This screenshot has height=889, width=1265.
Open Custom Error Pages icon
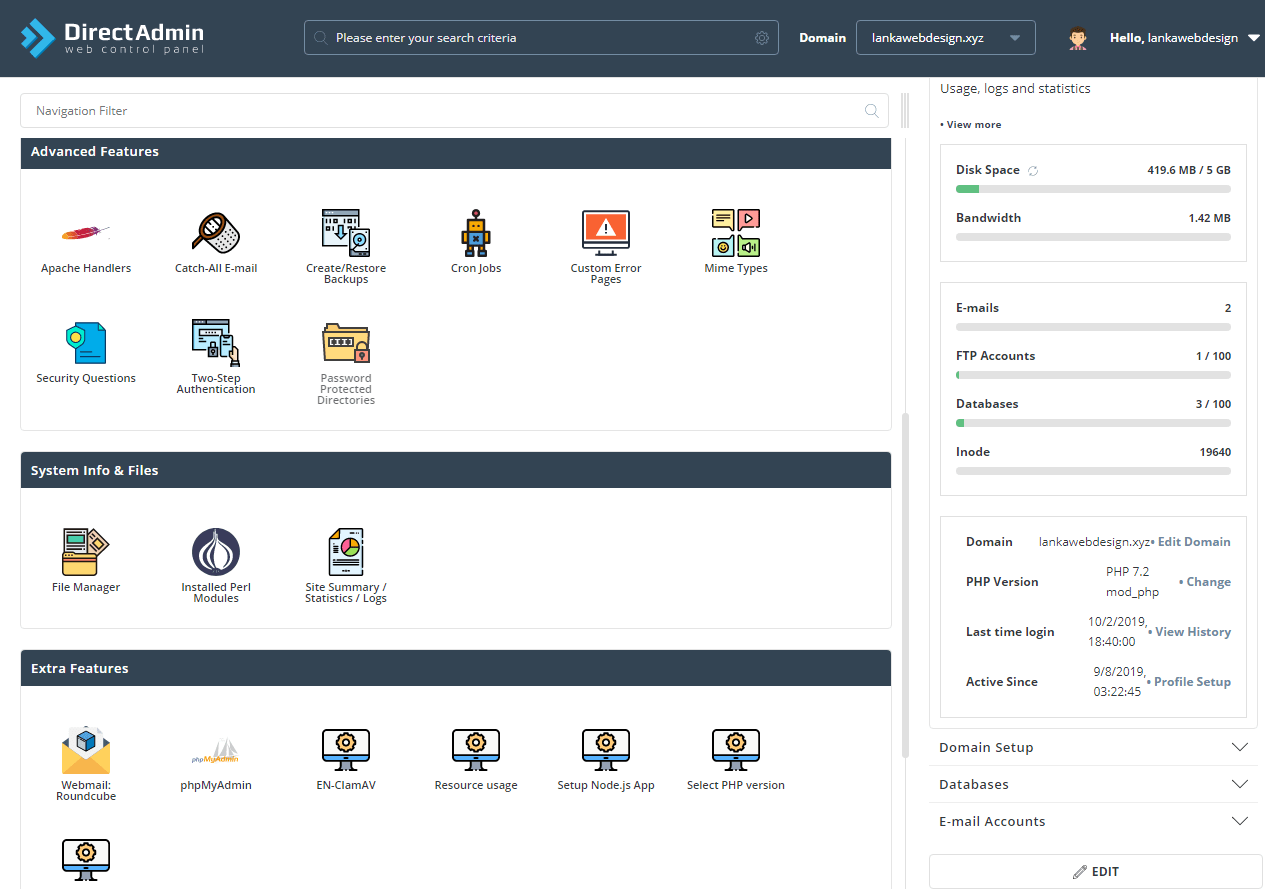(606, 233)
